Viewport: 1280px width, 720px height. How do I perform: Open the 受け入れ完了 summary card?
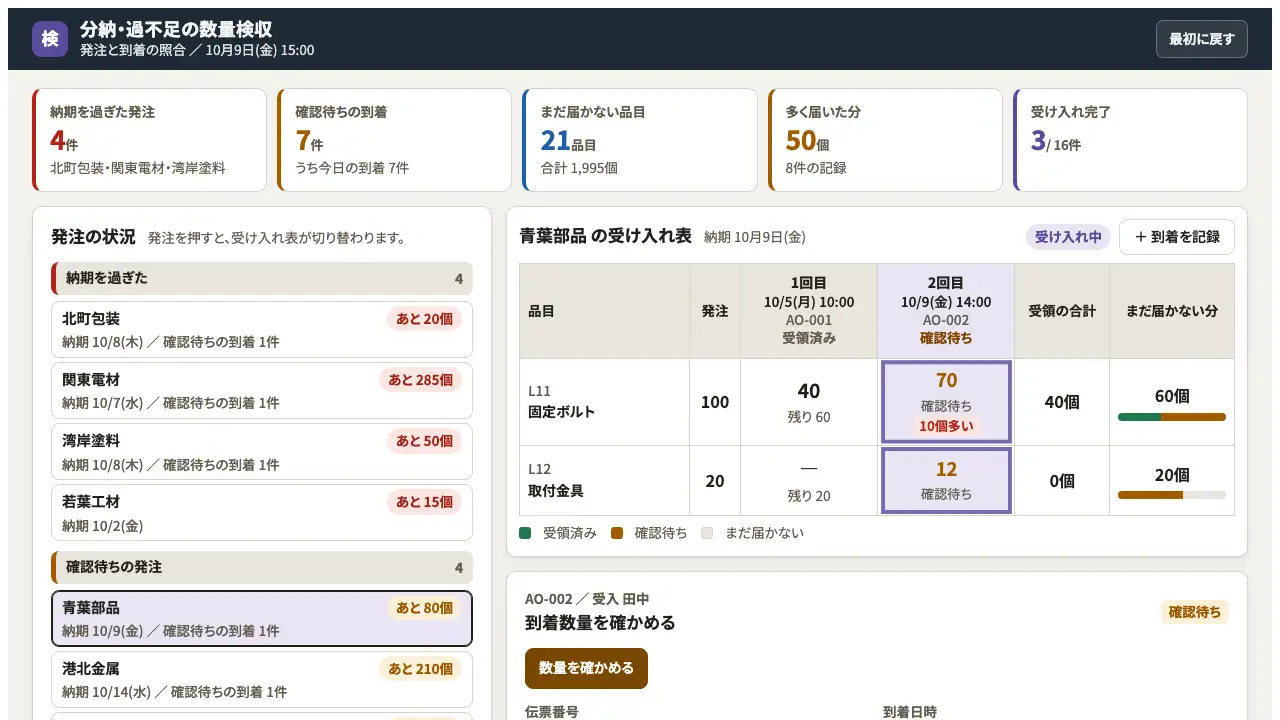coord(1130,140)
